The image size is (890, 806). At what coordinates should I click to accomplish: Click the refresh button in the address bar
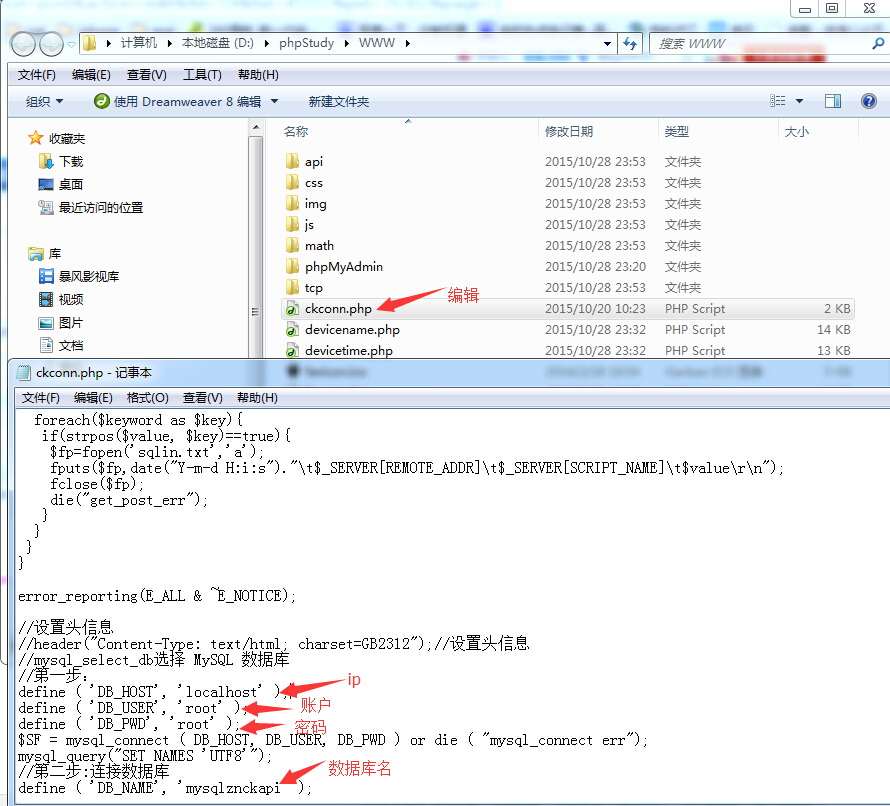coord(630,43)
